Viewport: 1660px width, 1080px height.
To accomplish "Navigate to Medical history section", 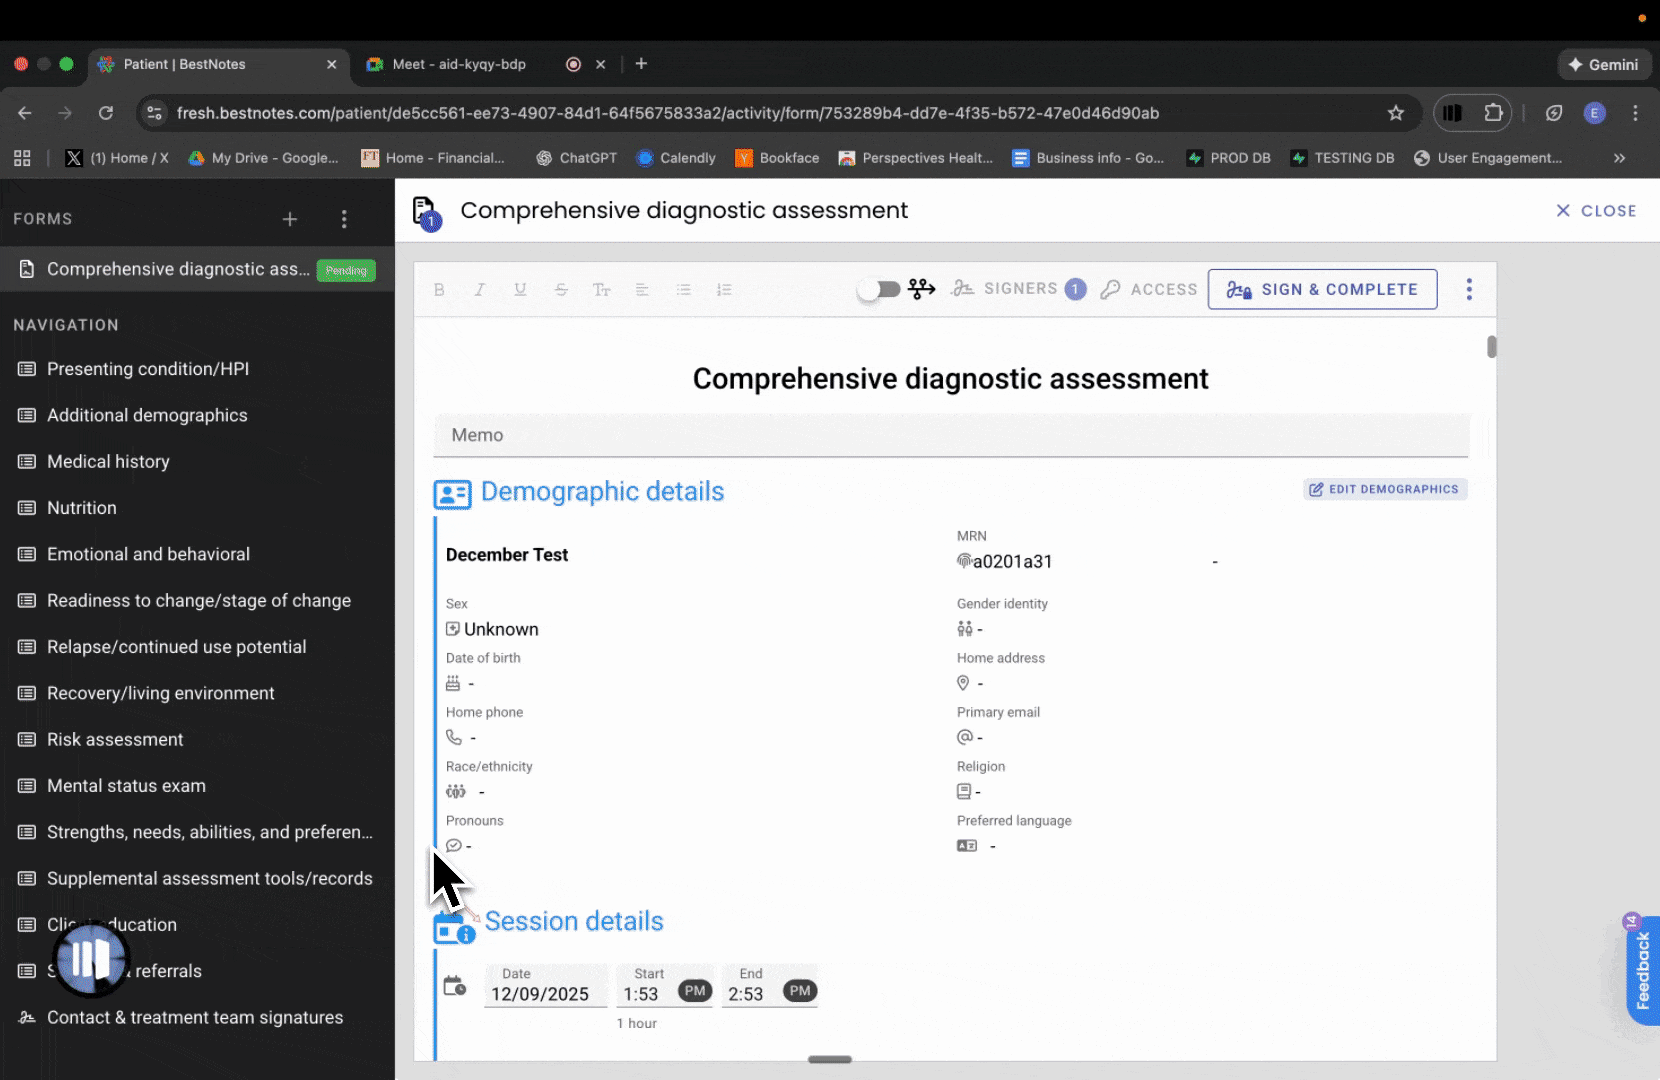I will pos(108,462).
